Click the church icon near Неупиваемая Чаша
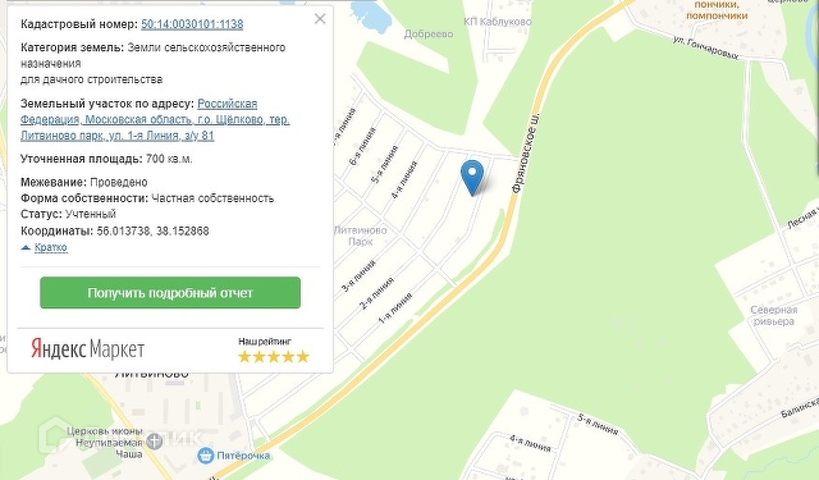819x480 pixels. click(155, 442)
